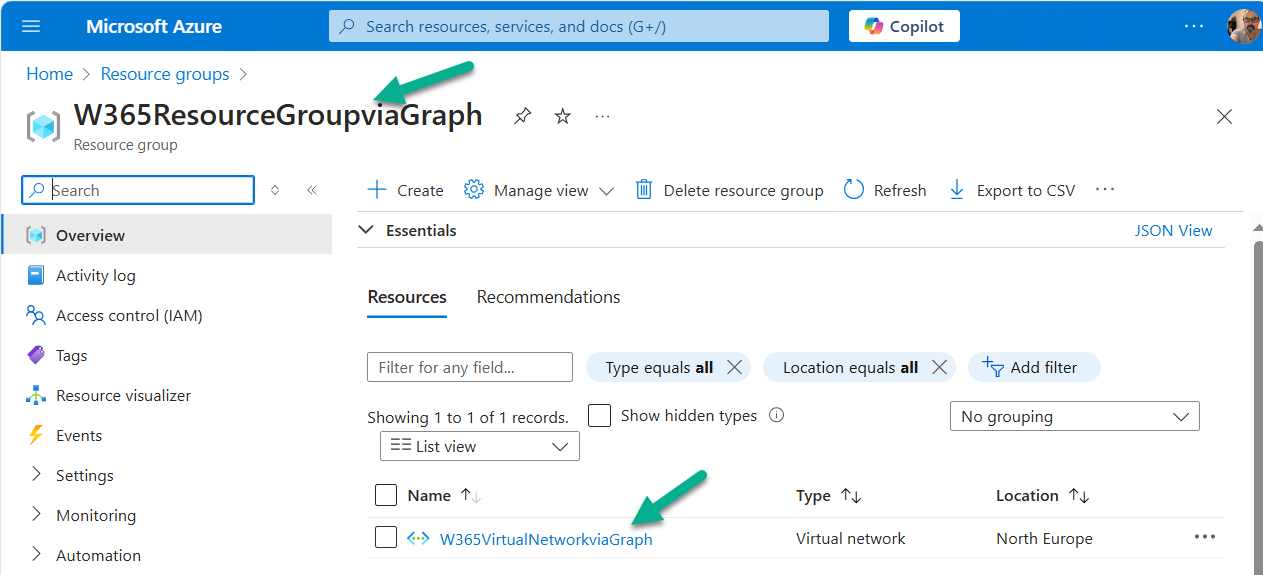Select Overview in the sidebar
1263x575 pixels.
pos(166,235)
